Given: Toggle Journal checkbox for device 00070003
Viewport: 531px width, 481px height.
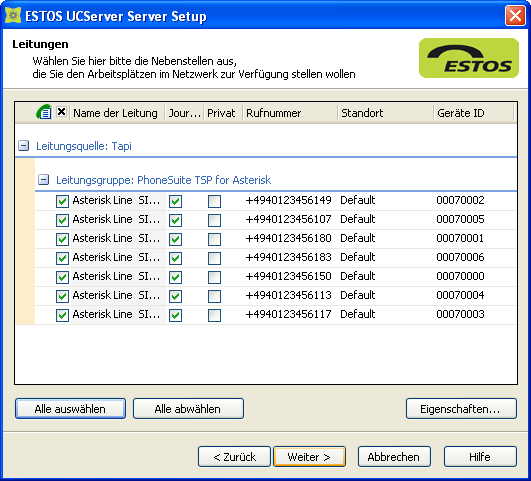Looking at the screenshot, I should (175, 315).
